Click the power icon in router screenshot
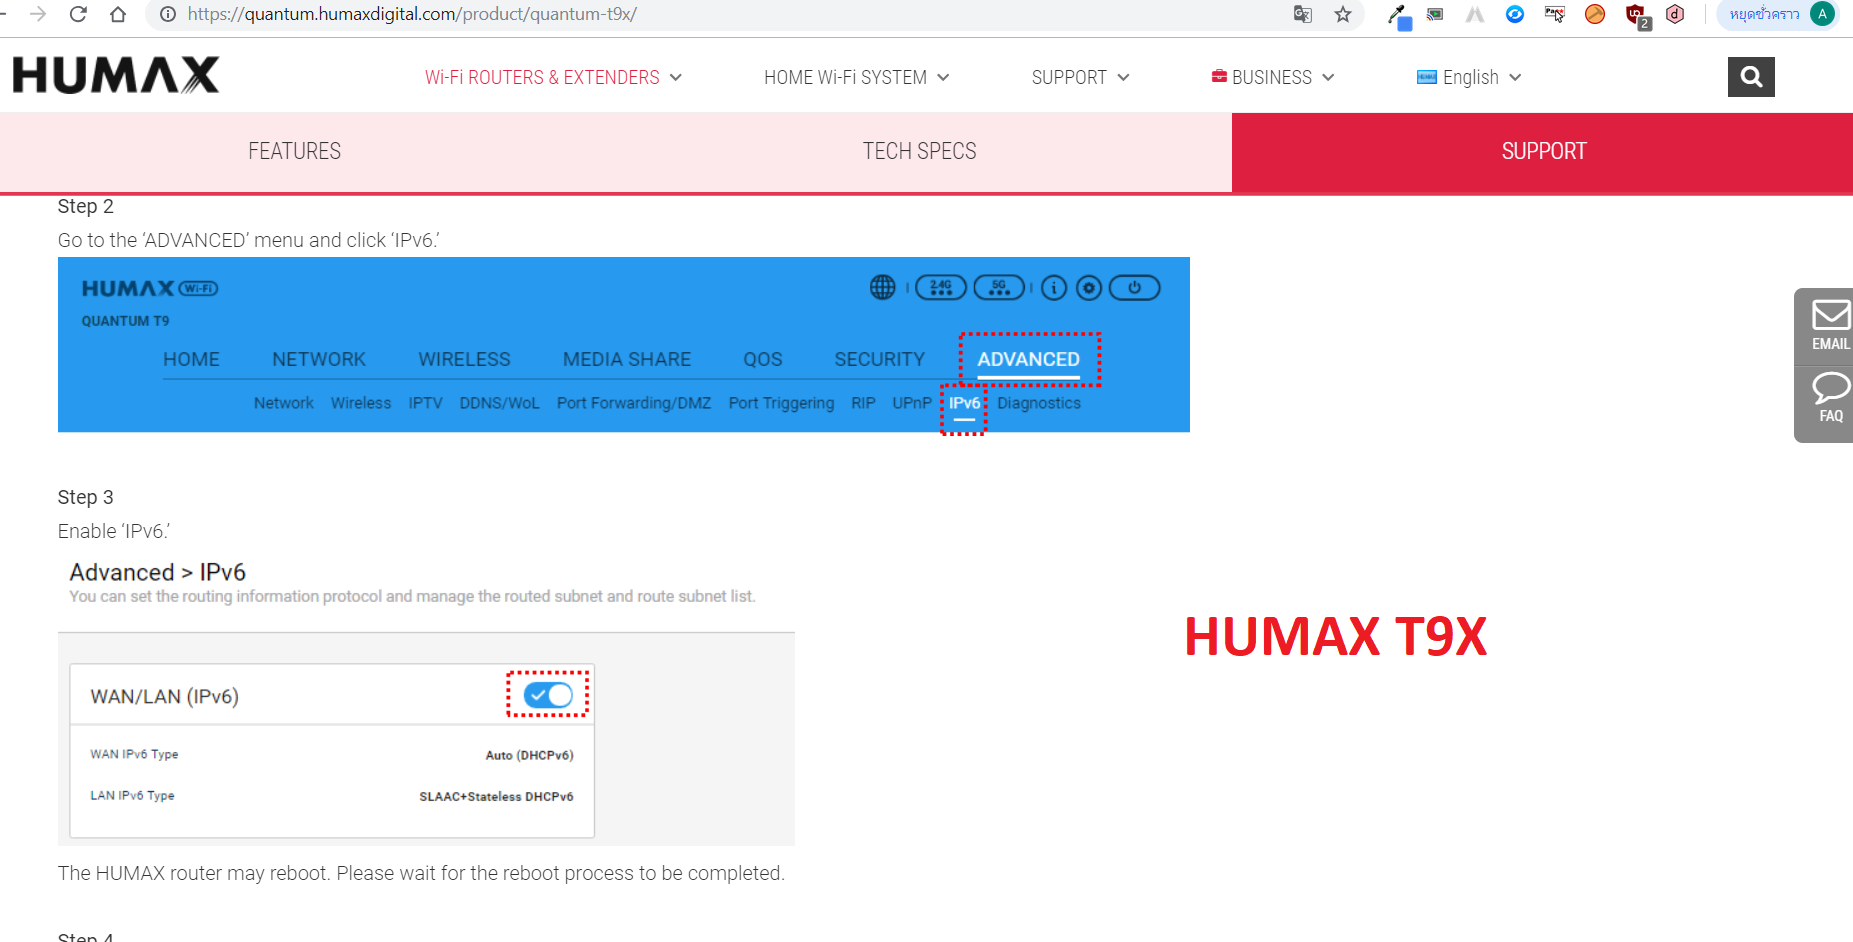Viewport: 1853px width, 942px height. 1135,288
